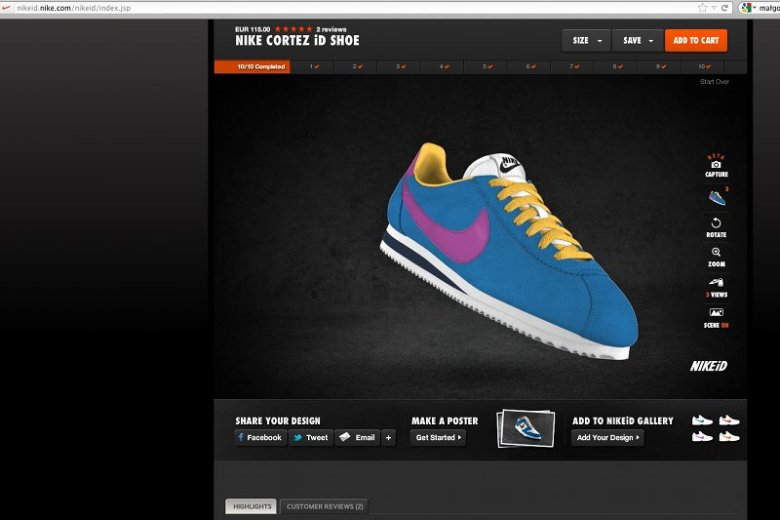
Task: Click Add Your Design gallery button
Action: (607, 437)
